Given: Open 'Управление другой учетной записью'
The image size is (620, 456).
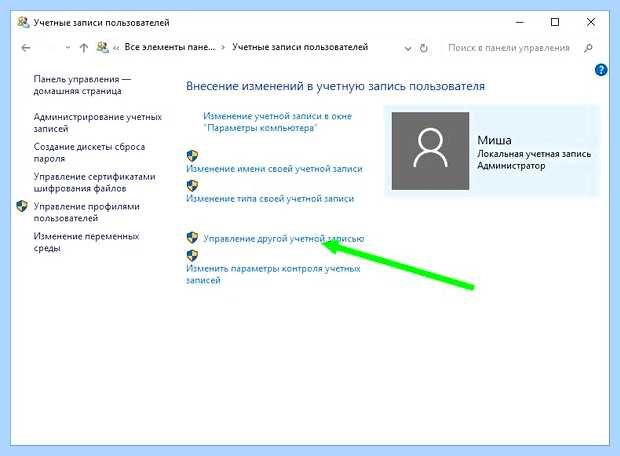Looking at the screenshot, I should pos(284,238).
